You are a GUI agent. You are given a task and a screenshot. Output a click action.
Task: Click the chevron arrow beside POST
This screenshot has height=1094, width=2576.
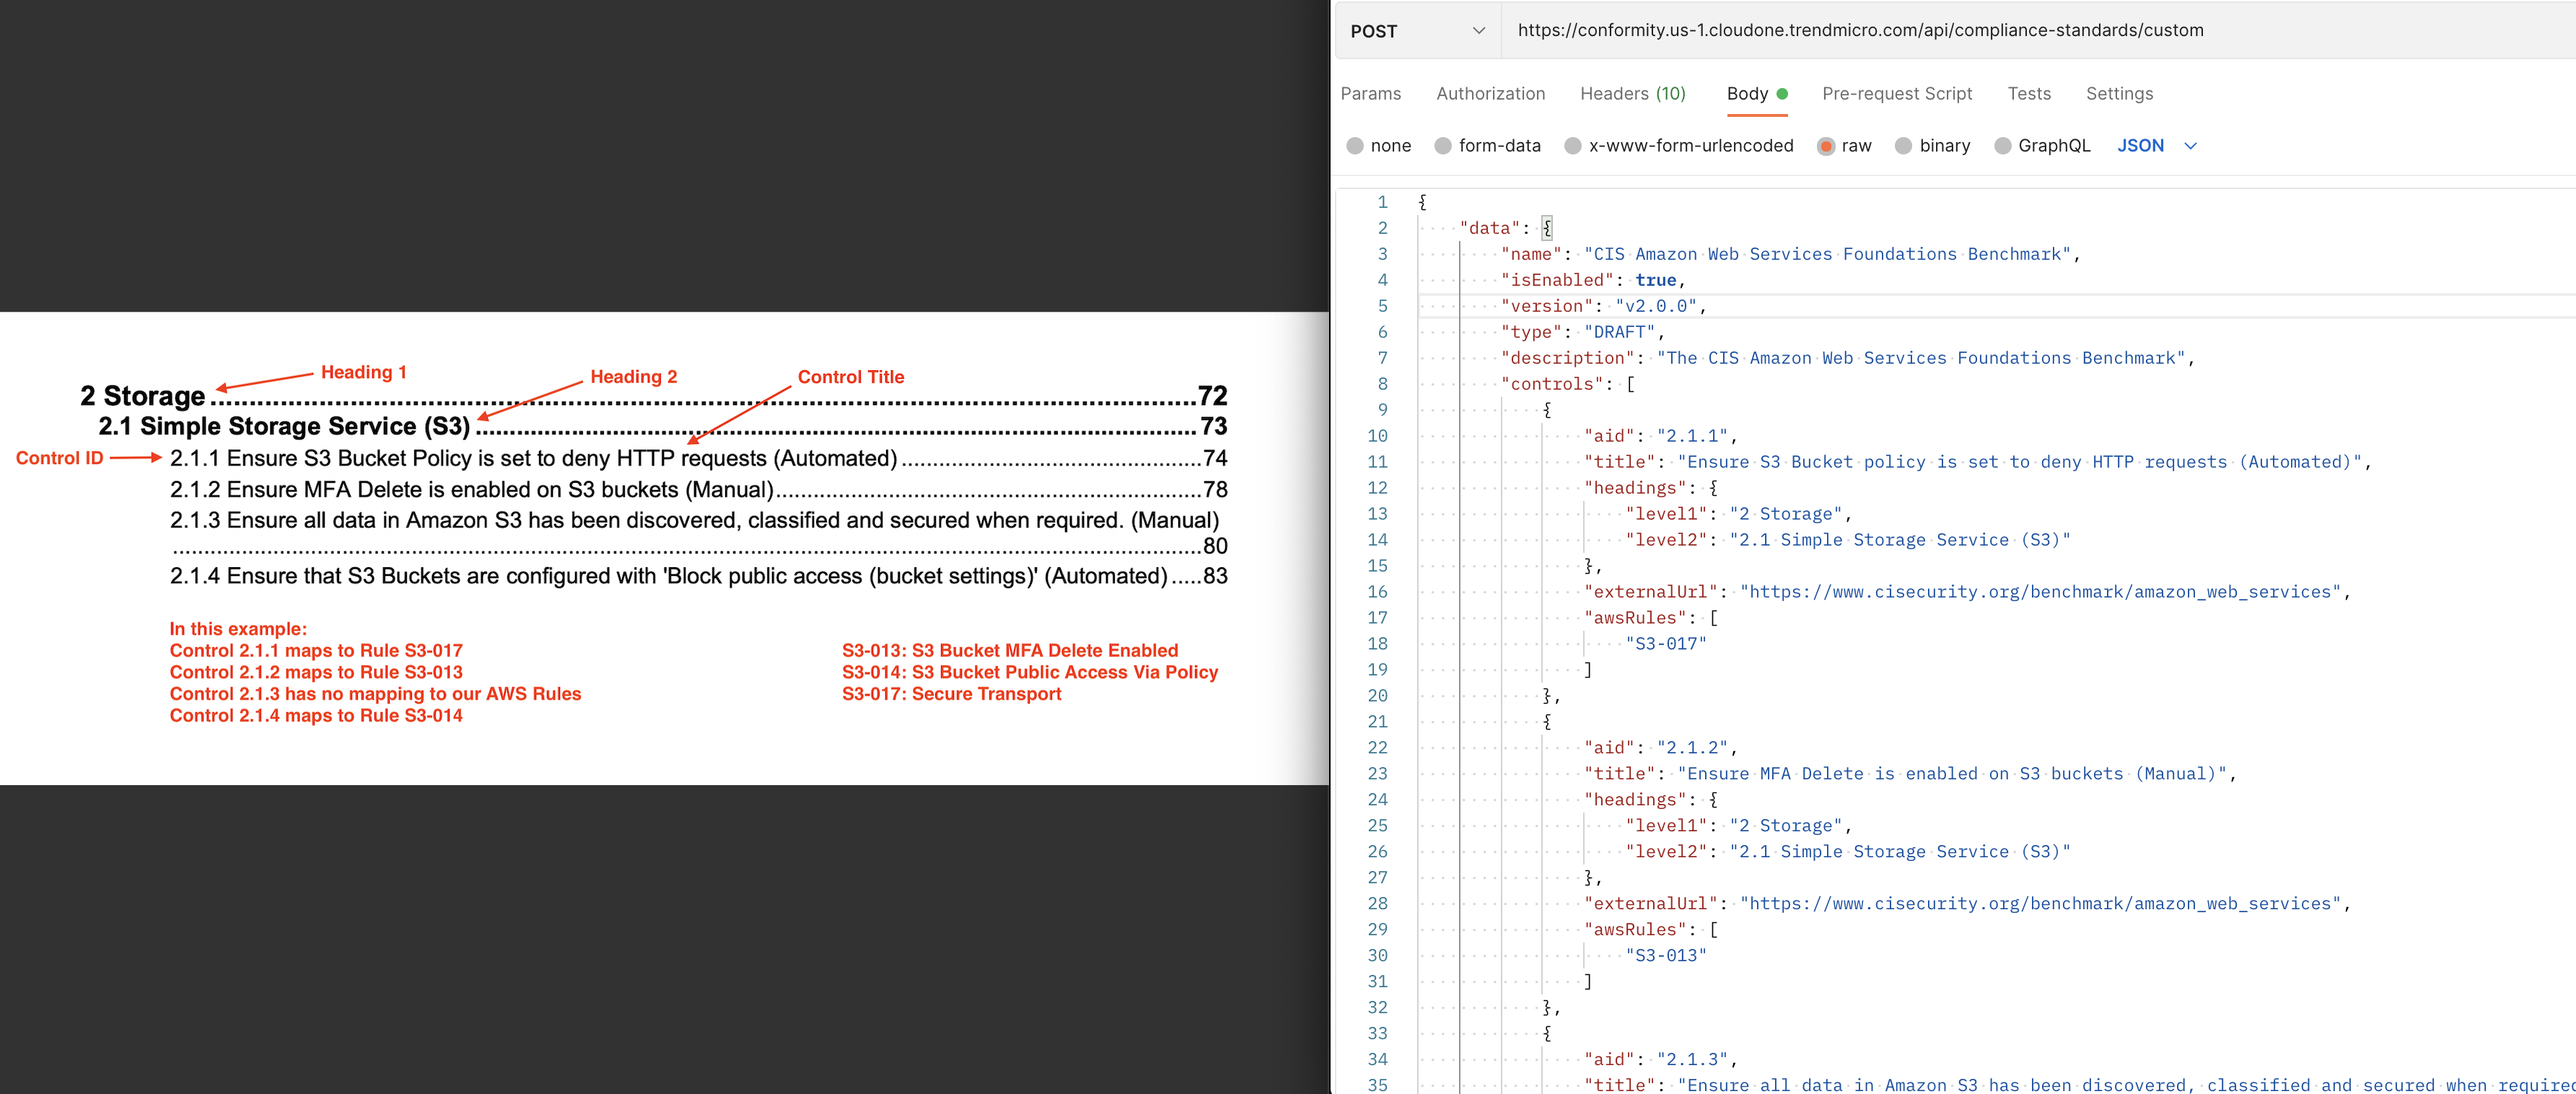coord(1478,31)
